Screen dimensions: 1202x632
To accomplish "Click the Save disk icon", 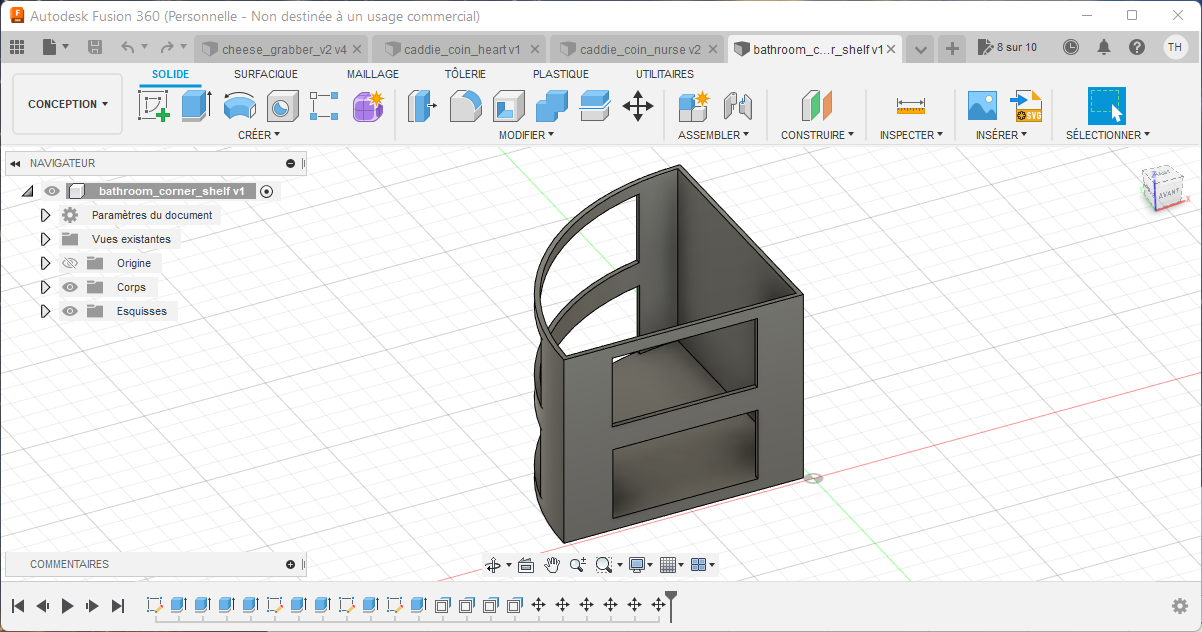I will pos(95,47).
